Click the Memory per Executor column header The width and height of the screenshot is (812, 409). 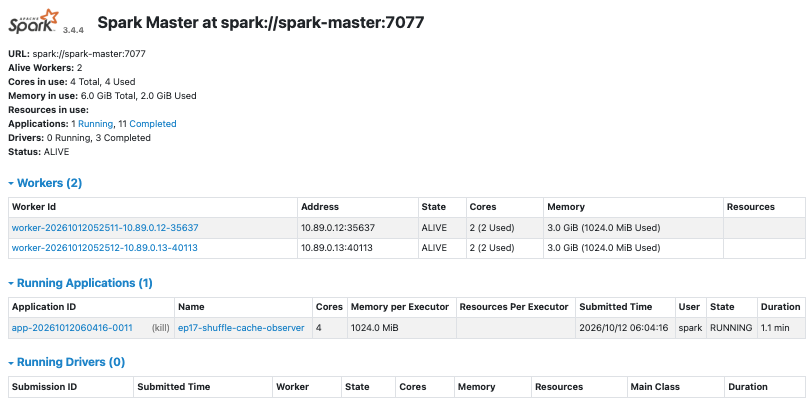(400, 306)
